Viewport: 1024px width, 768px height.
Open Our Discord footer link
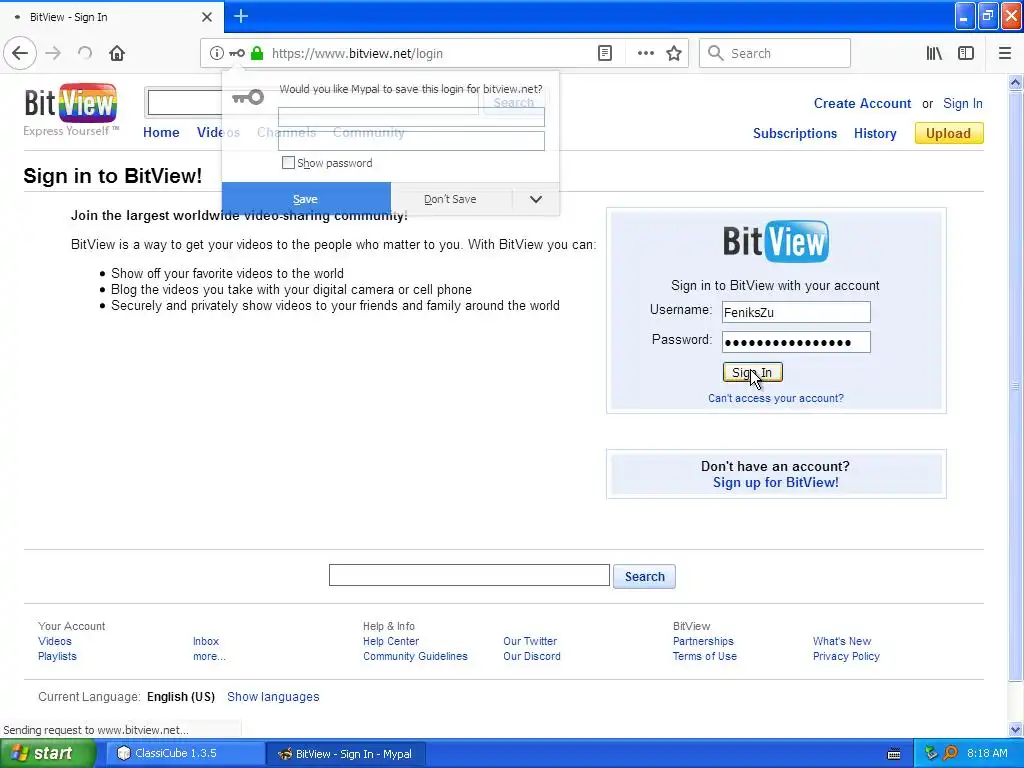532,656
